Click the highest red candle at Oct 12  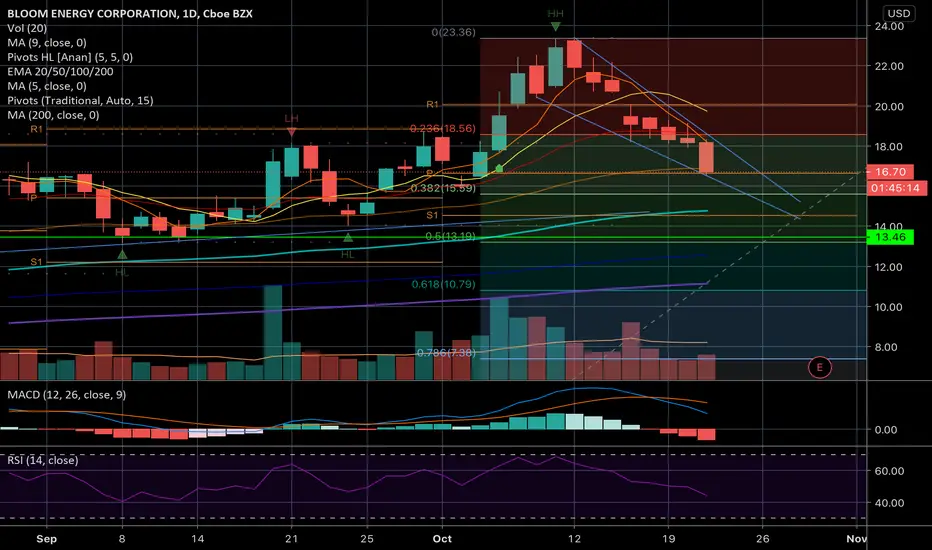(574, 54)
